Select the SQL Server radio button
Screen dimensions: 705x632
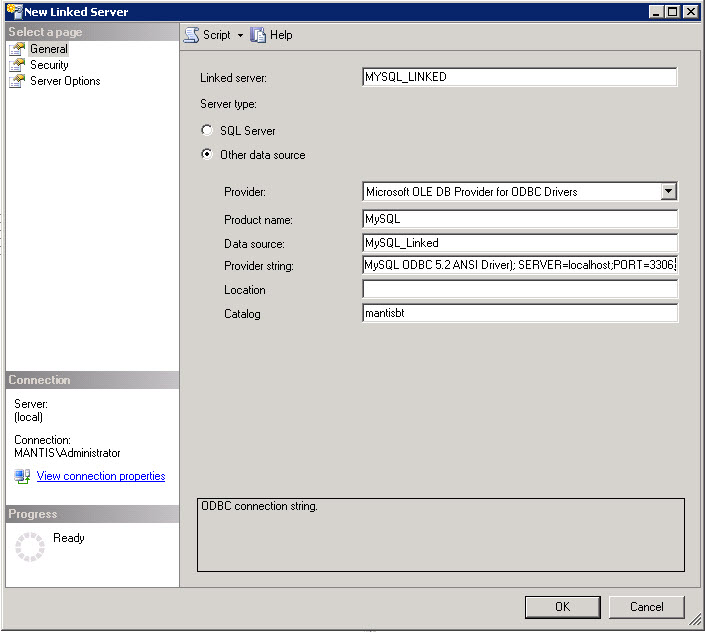click(207, 131)
